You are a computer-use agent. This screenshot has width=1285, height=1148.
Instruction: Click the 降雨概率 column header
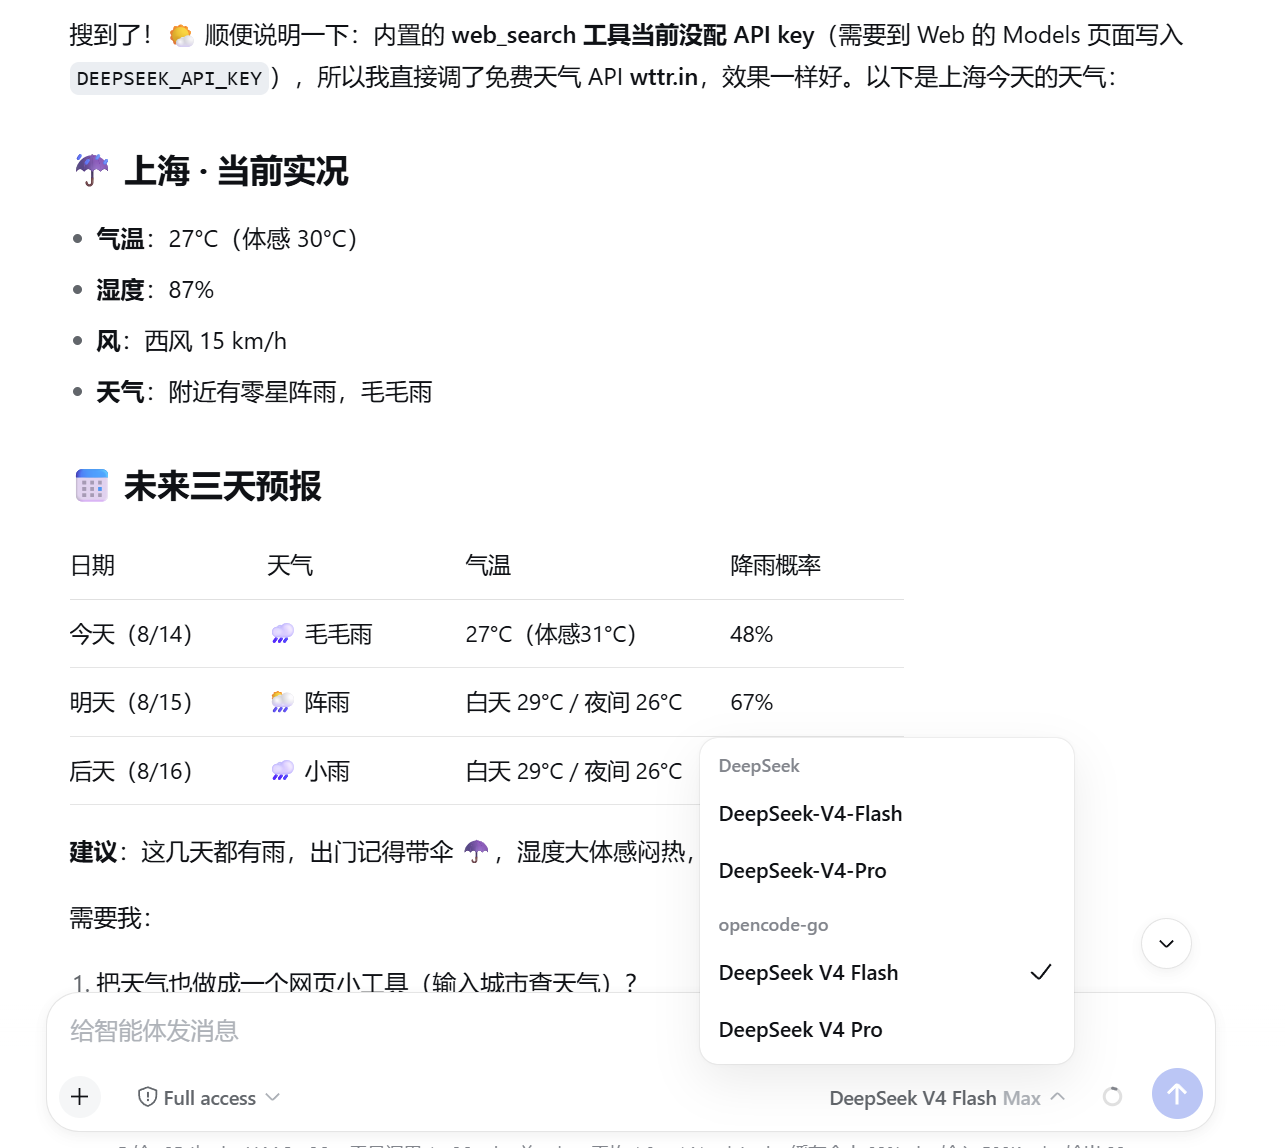775,565
